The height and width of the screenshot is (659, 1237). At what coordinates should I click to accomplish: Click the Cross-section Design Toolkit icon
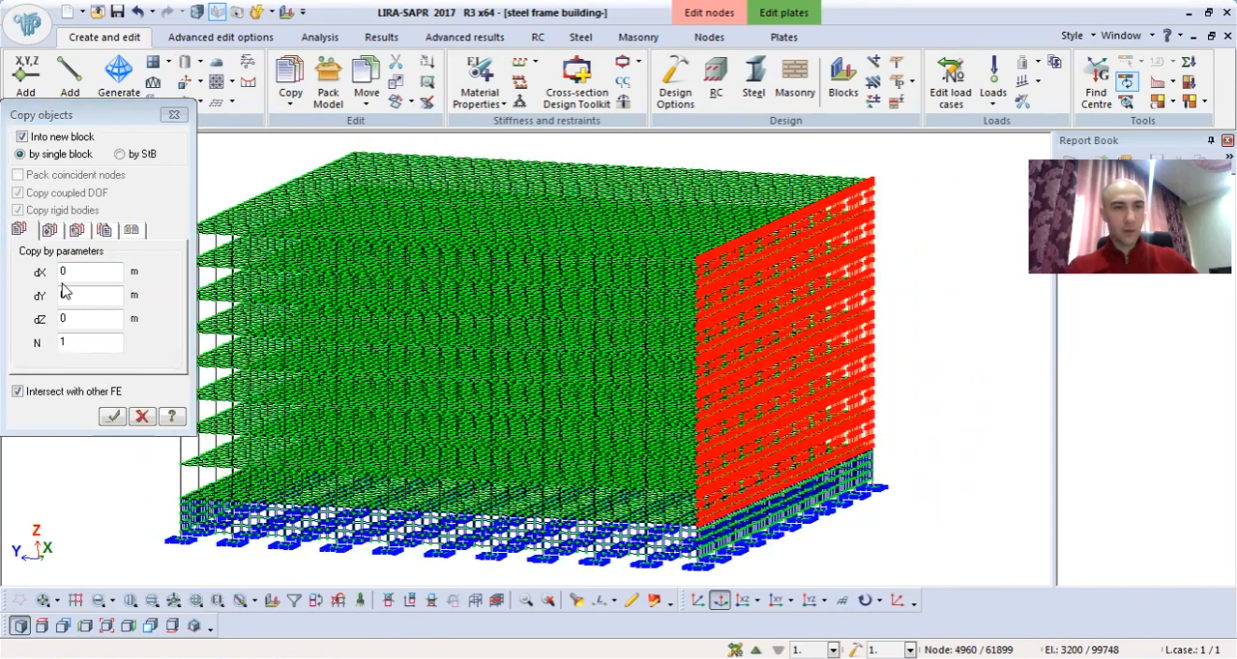click(576, 71)
